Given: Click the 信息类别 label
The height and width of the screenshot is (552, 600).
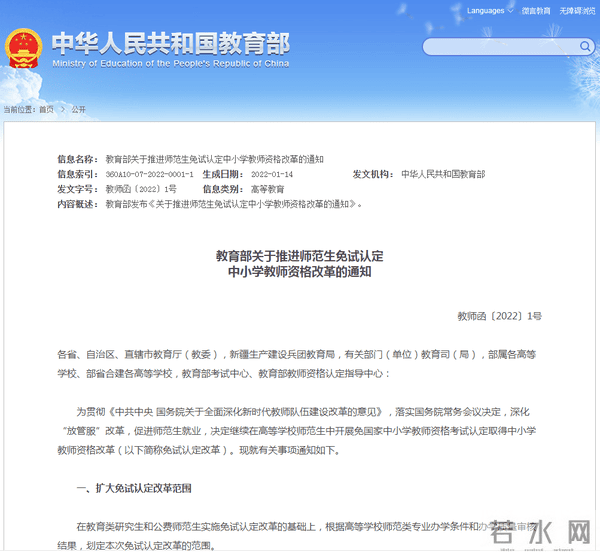Looking at the screenshot, I should [x=223, y=189].
